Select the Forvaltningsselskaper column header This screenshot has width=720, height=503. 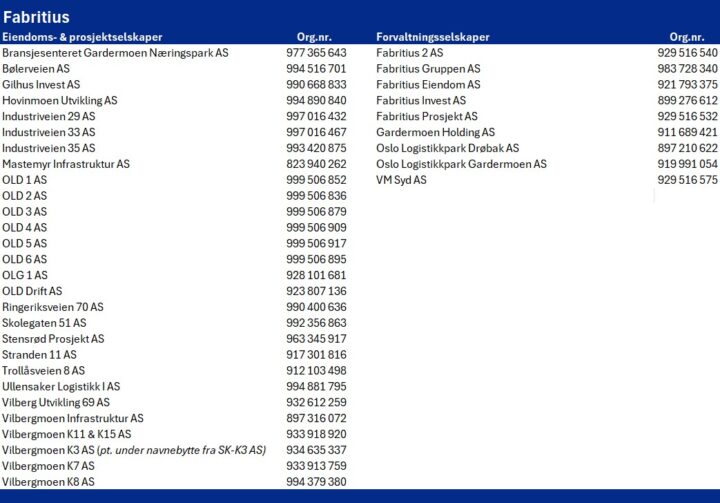point(433,37)
